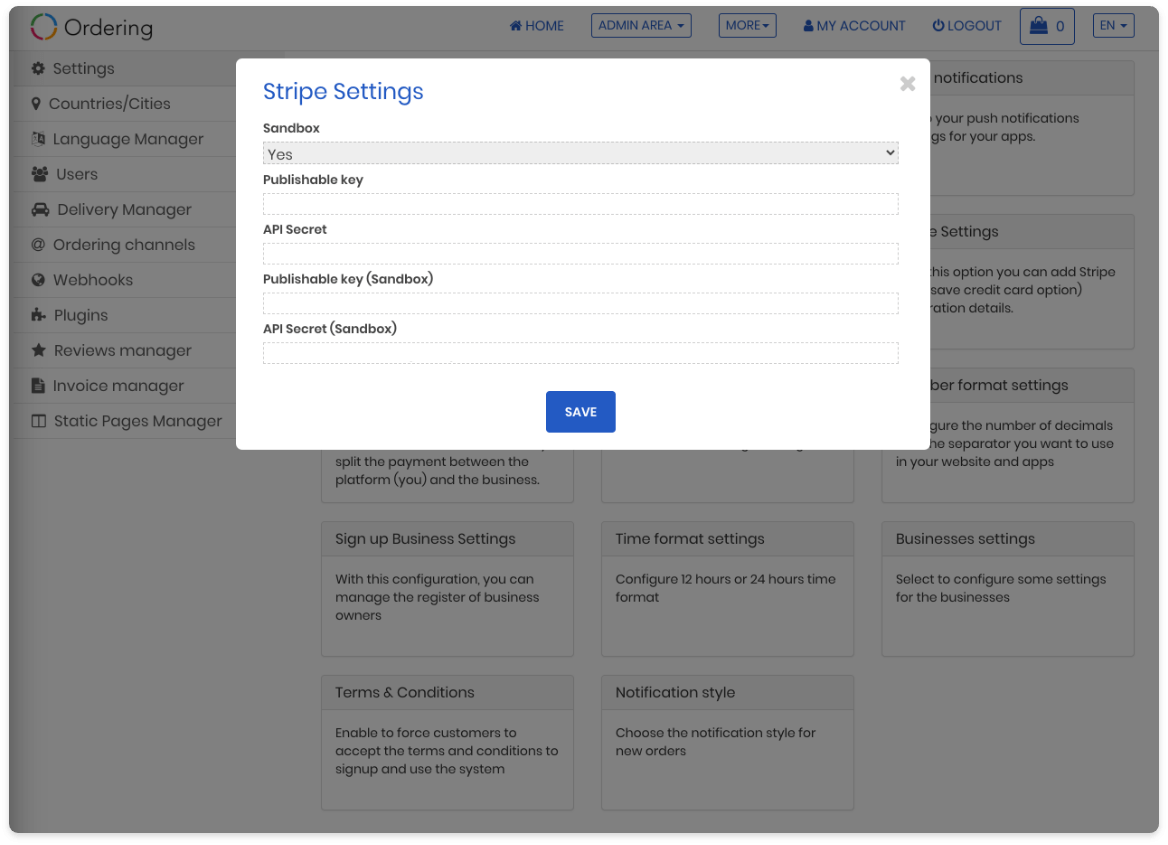Click "Select to configure some settings" description
The image size is (1168, 845).
pyautogui.click(x=1000, y=588)
